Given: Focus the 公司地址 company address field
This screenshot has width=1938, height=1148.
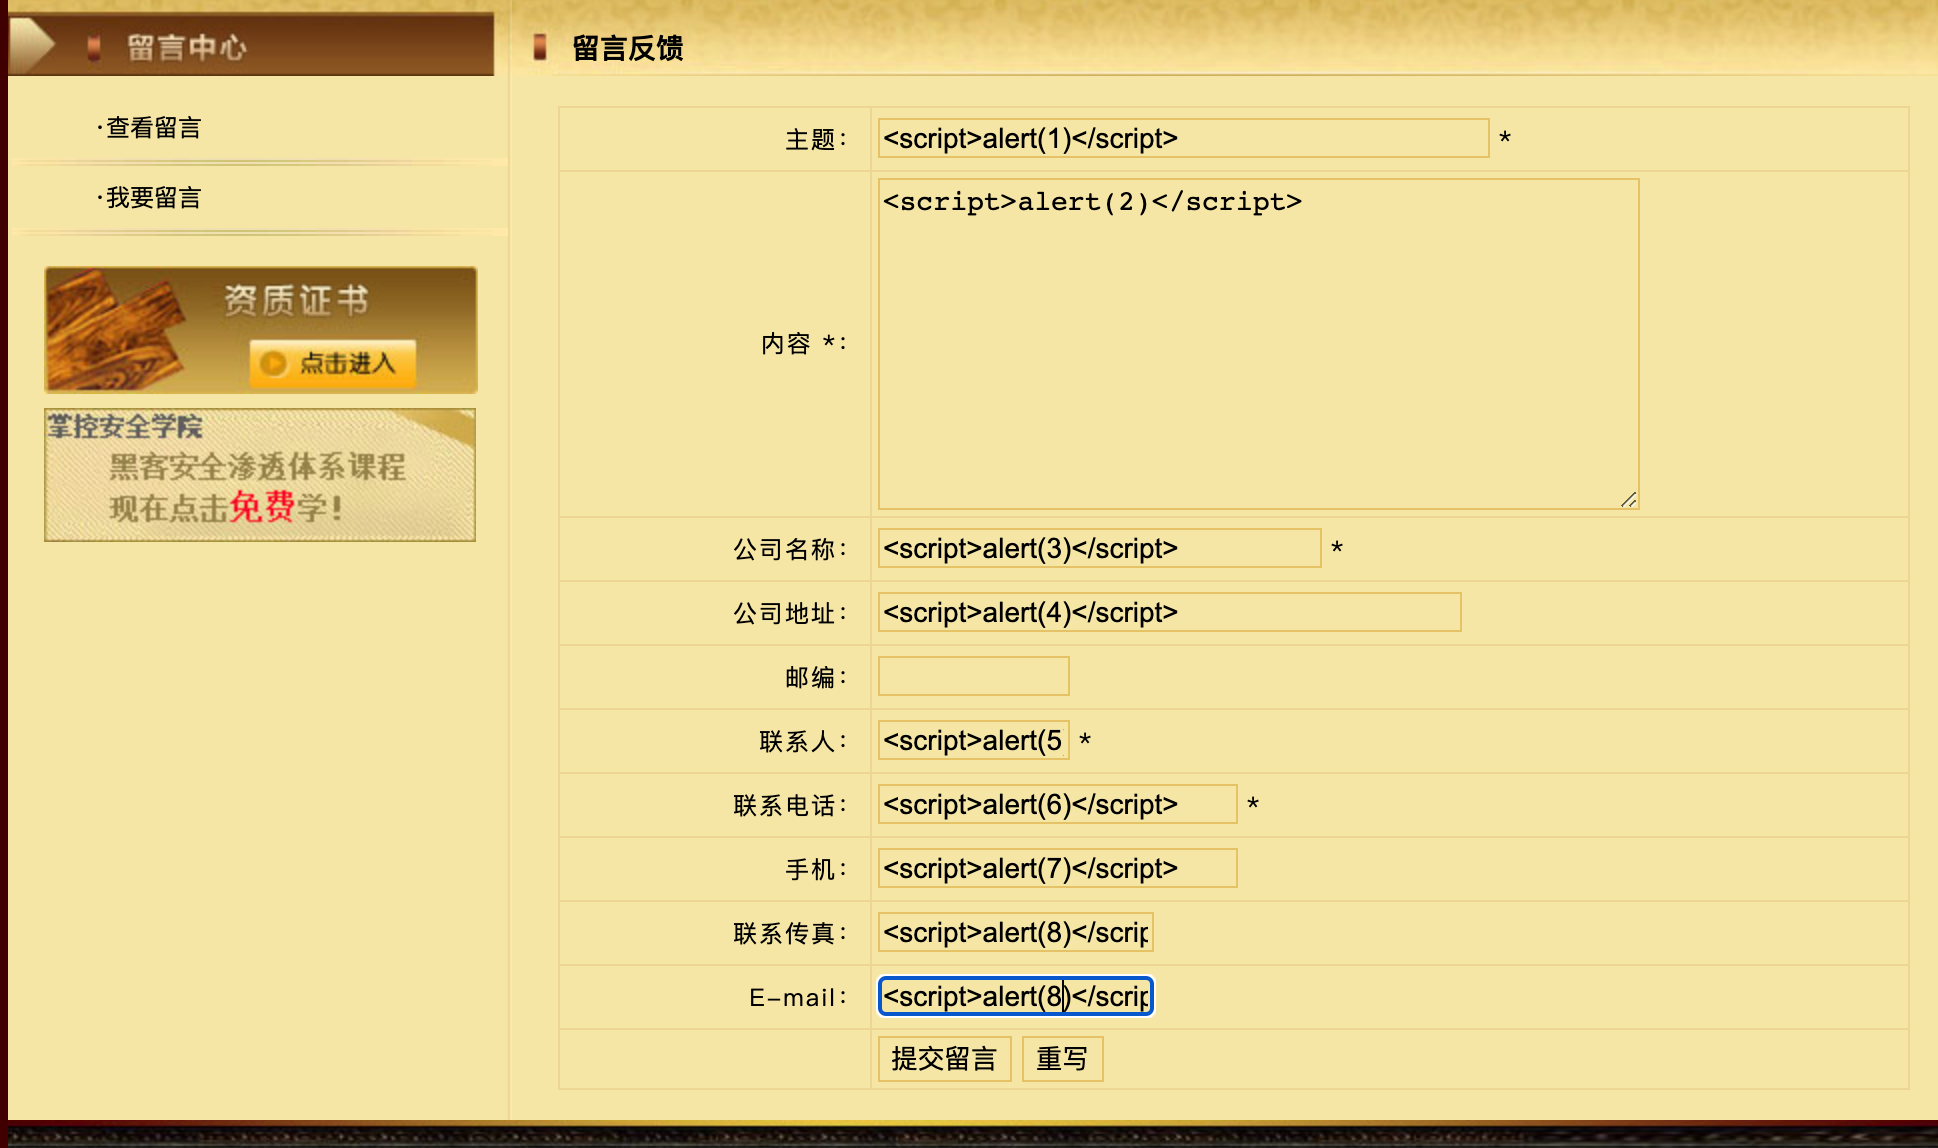Looking at the screenshot, I should [x=1170, y=612].
